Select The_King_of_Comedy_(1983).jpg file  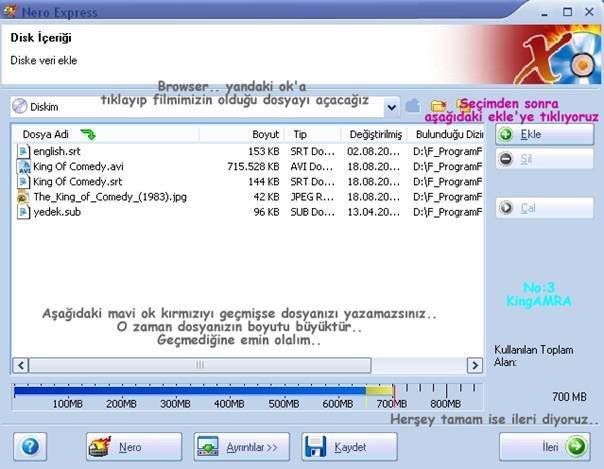pos(249,197)
